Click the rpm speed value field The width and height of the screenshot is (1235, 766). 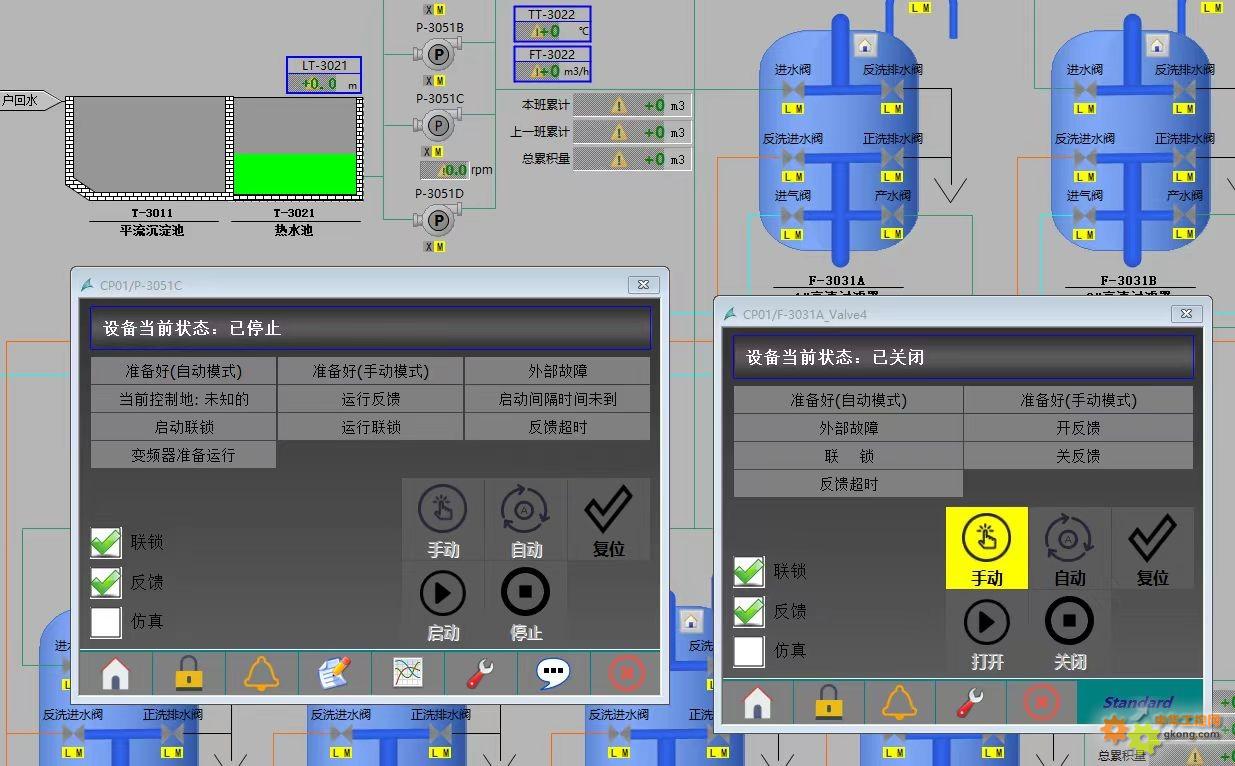tap(444, 170)
